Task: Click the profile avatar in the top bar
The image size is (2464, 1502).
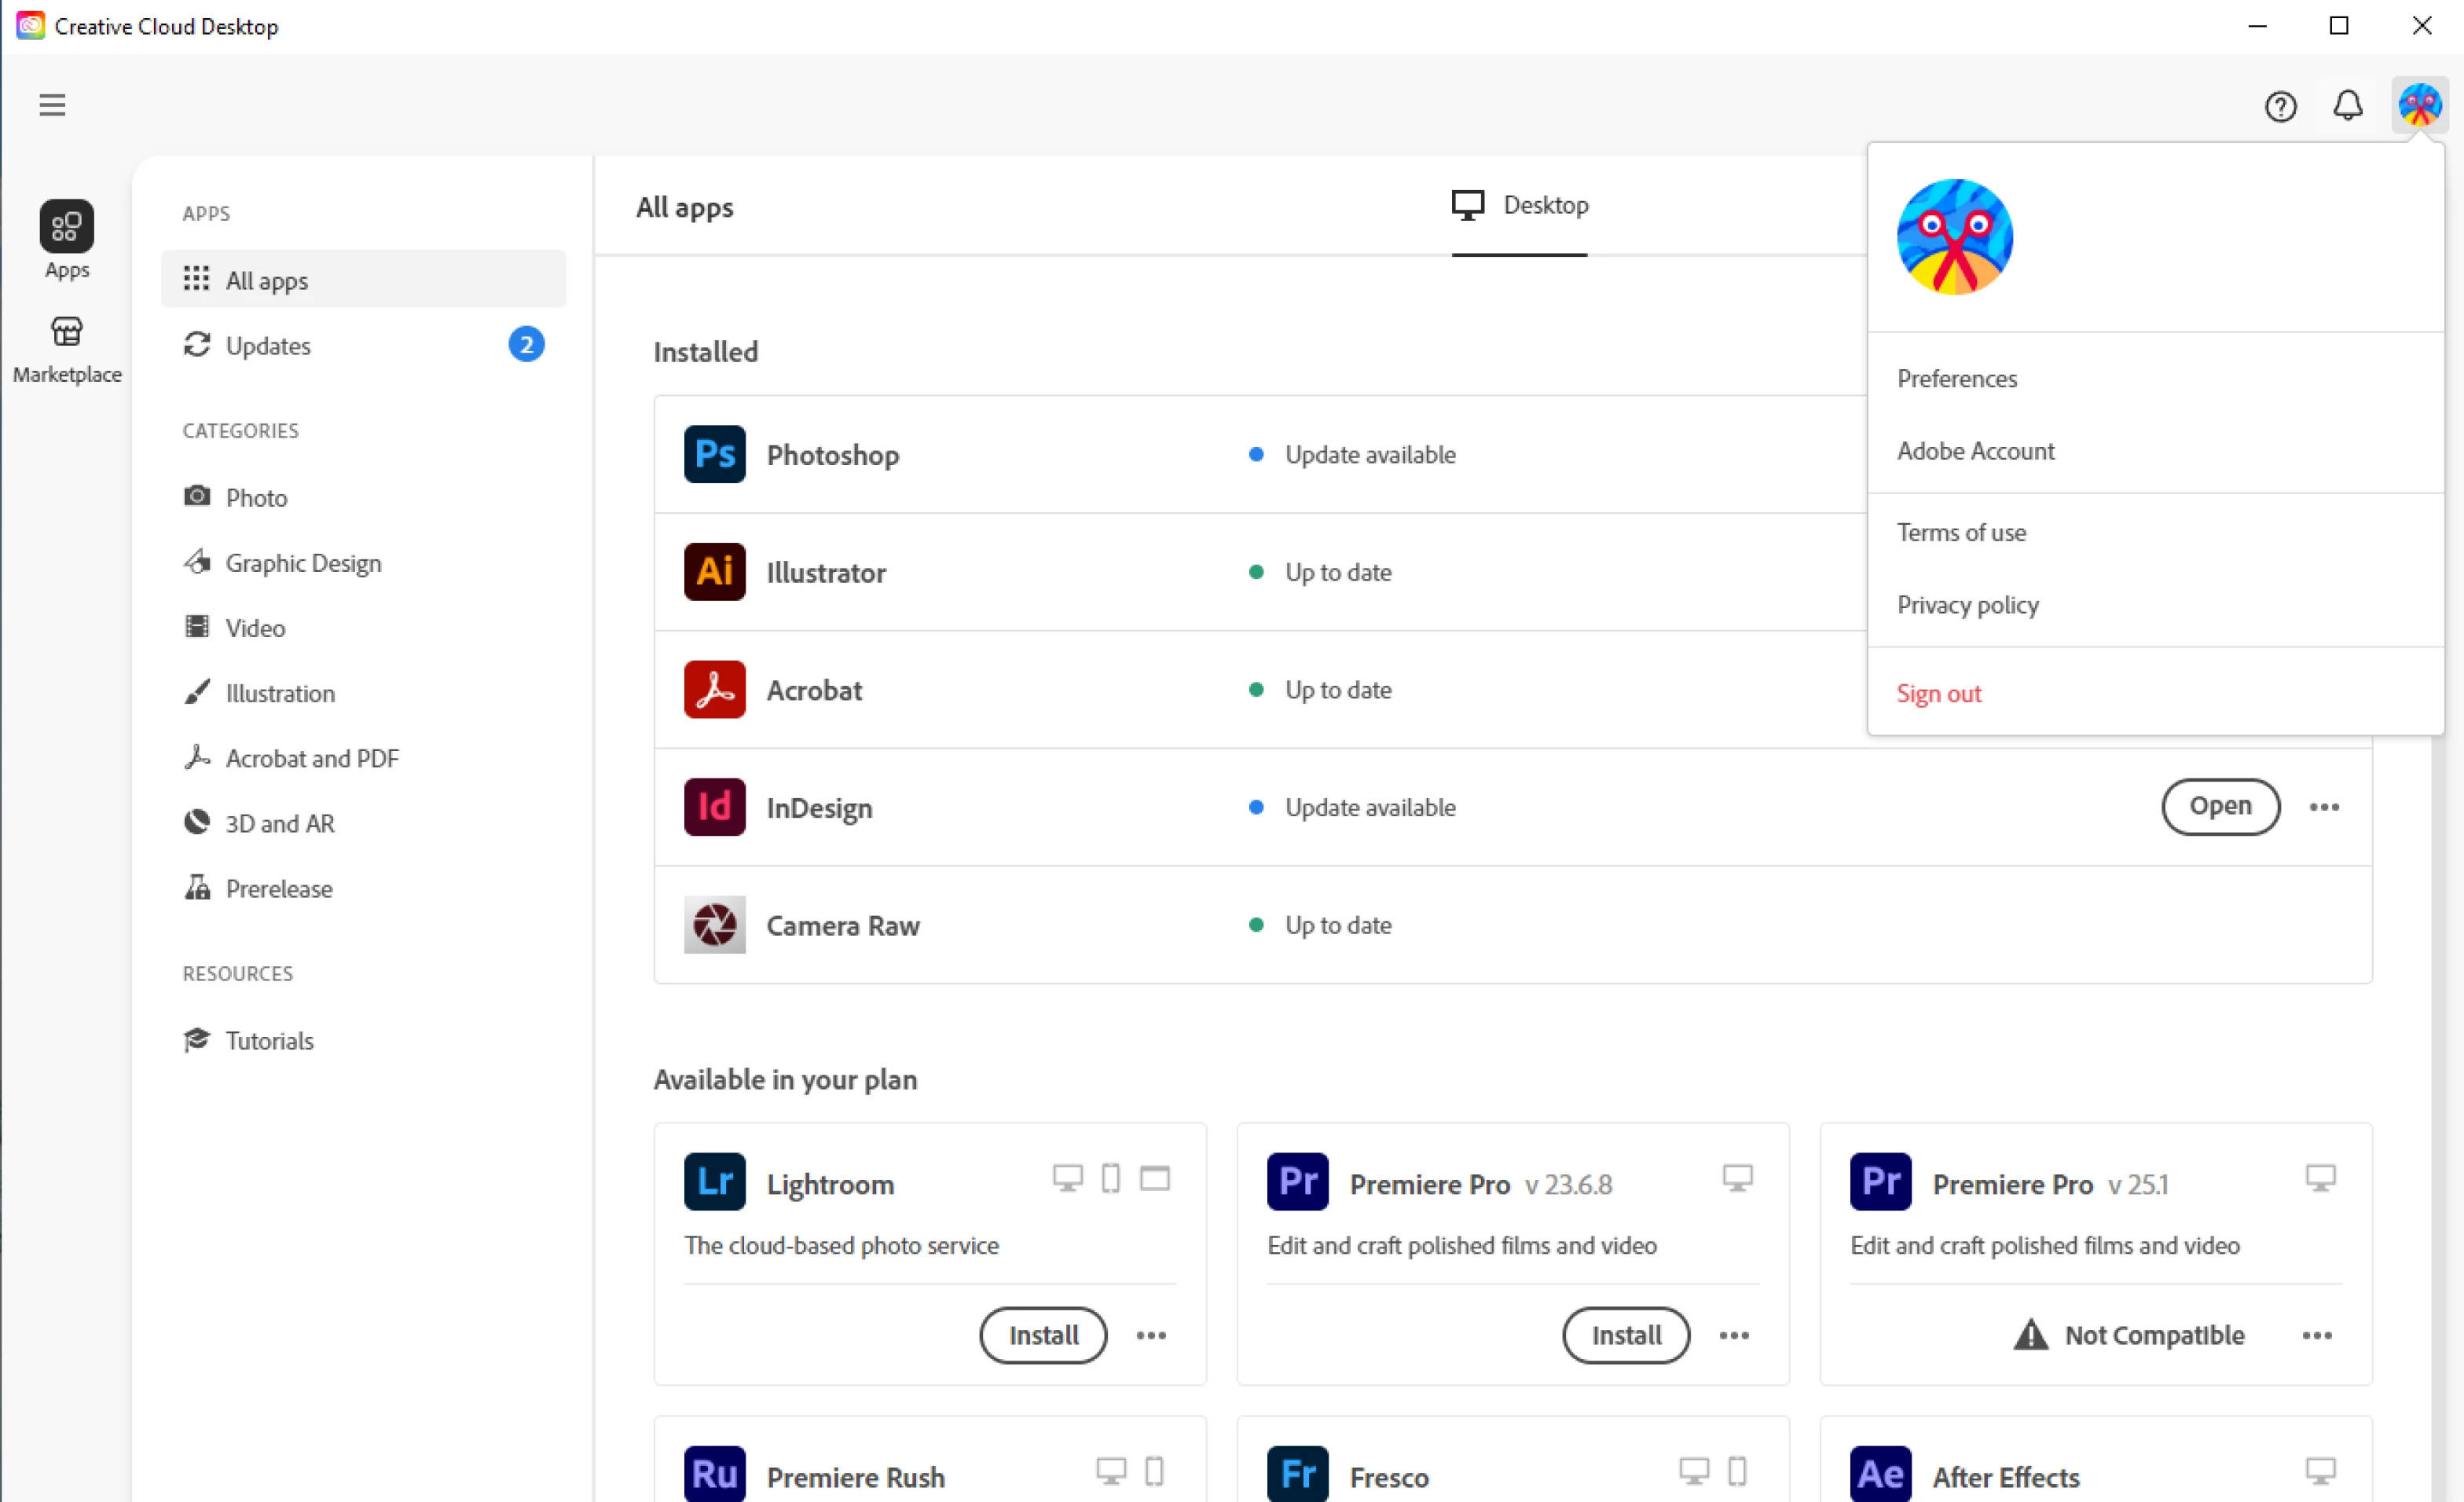Action: pos(2418,105)
